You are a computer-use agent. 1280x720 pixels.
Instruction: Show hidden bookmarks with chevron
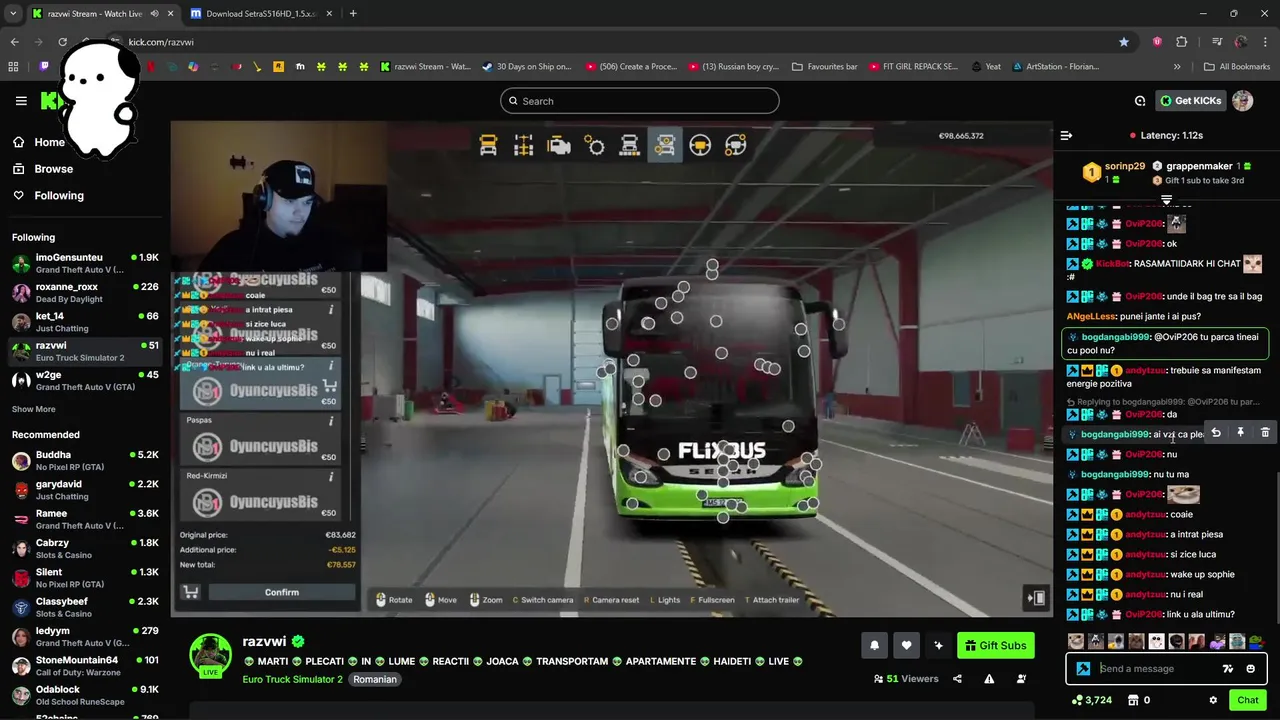coord(1177,67)
